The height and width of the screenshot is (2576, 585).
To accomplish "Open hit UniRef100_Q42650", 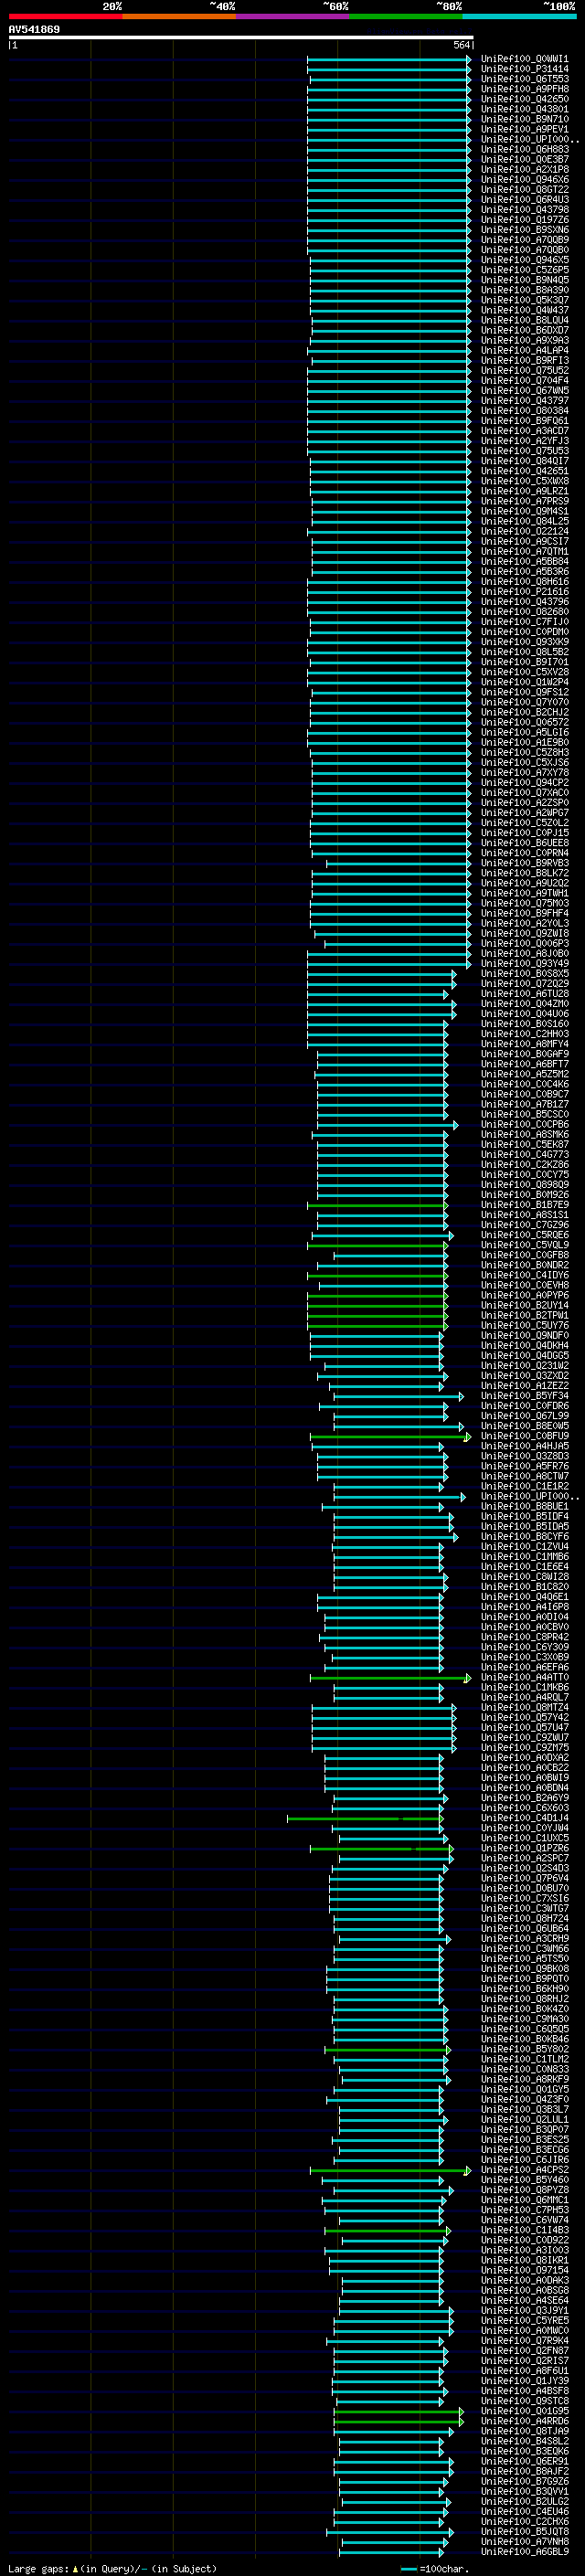I will pyautogui.click(x=524, y=99).
